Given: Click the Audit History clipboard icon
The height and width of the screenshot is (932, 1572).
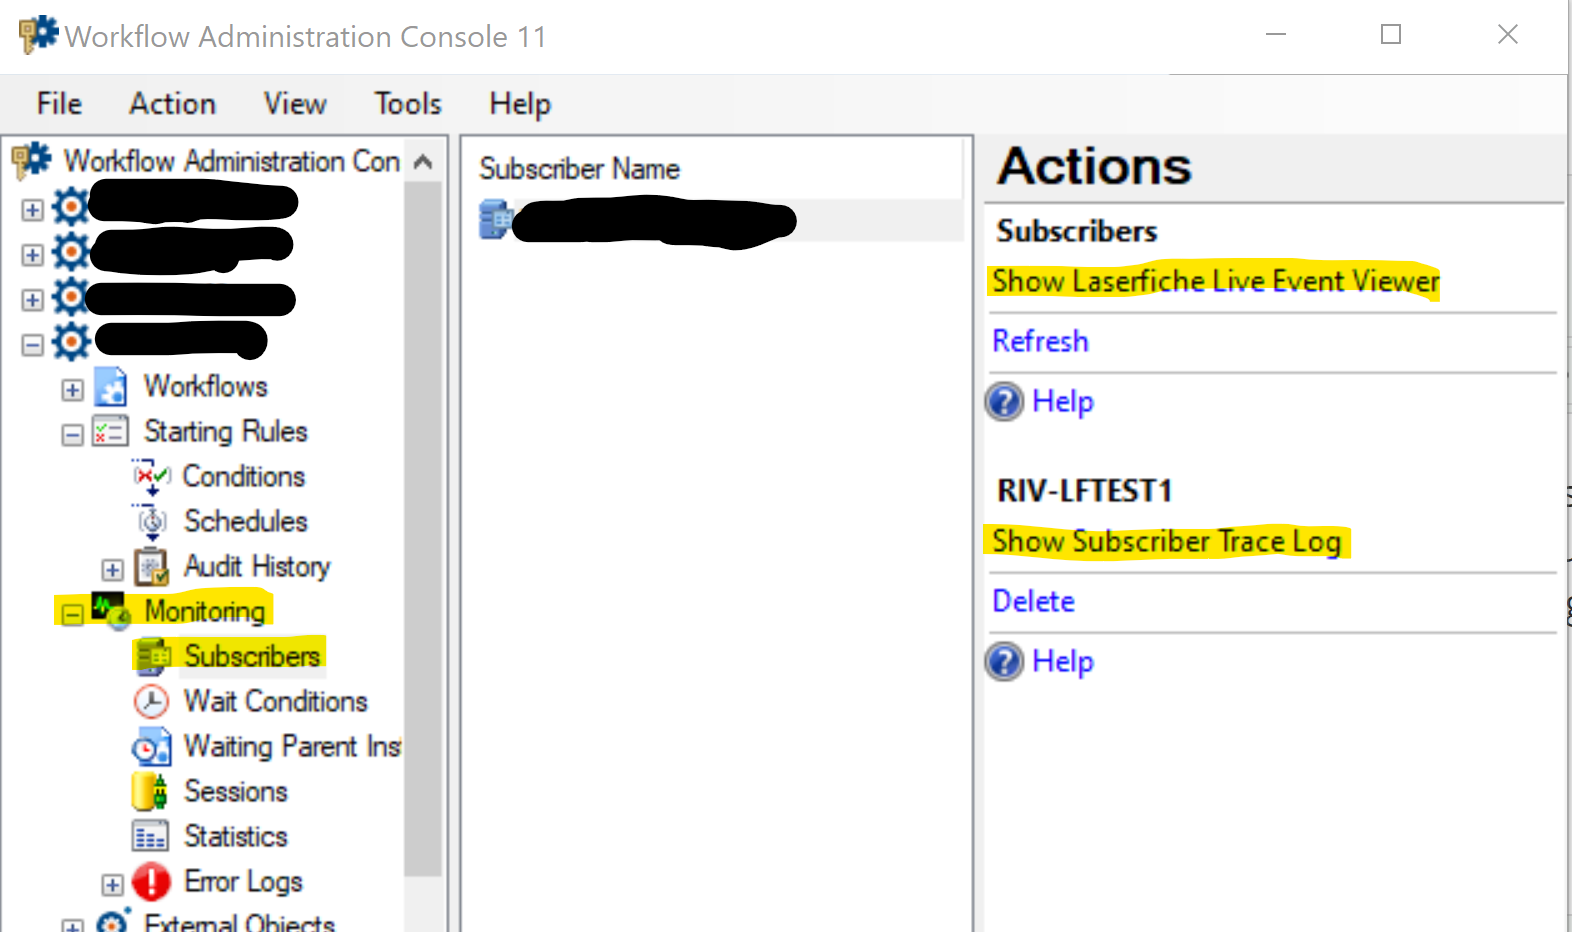Looking at the screenshot, I should click(151, 566).
